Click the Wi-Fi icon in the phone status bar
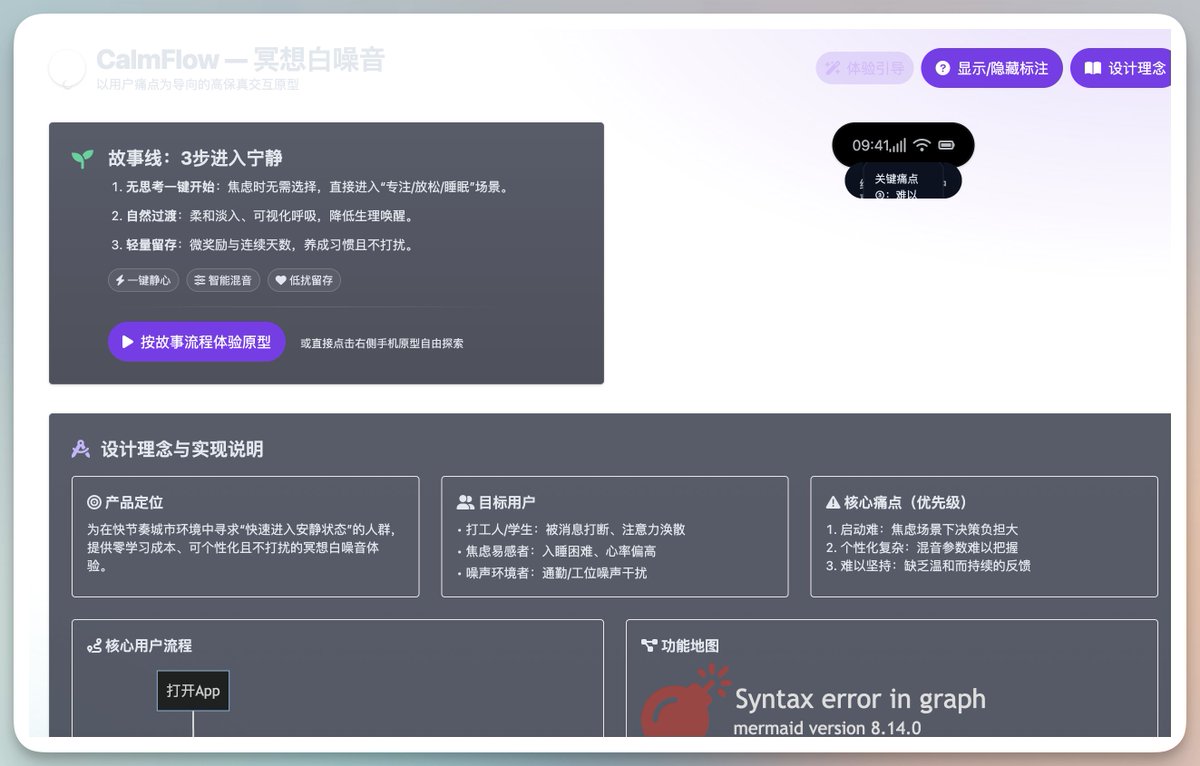Screen dimensions: 1200x766 coord(922,145)
